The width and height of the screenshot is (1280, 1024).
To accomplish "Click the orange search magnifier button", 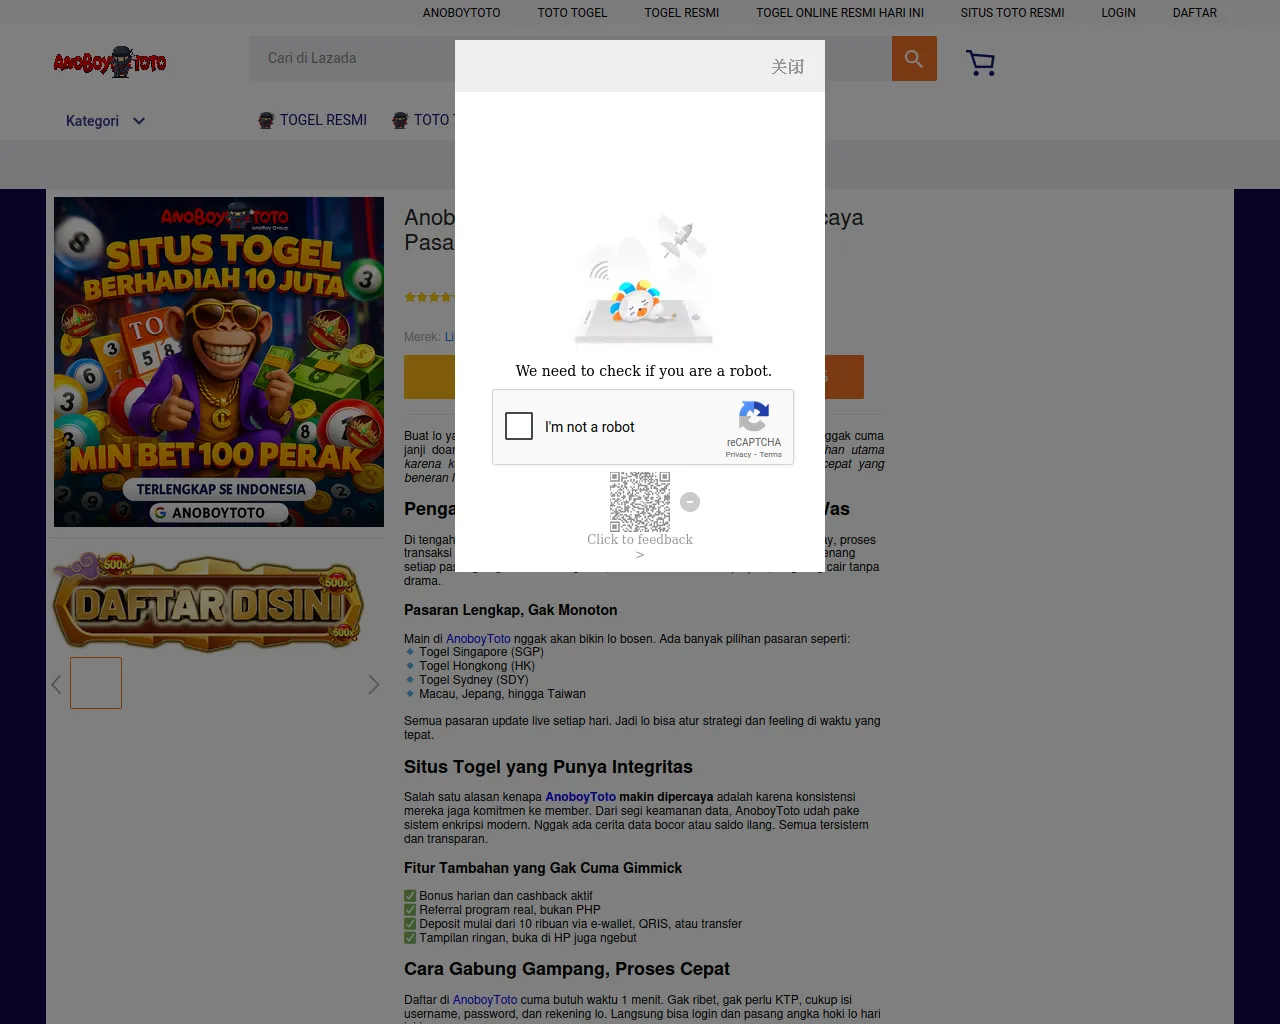I will pos(914,59).
